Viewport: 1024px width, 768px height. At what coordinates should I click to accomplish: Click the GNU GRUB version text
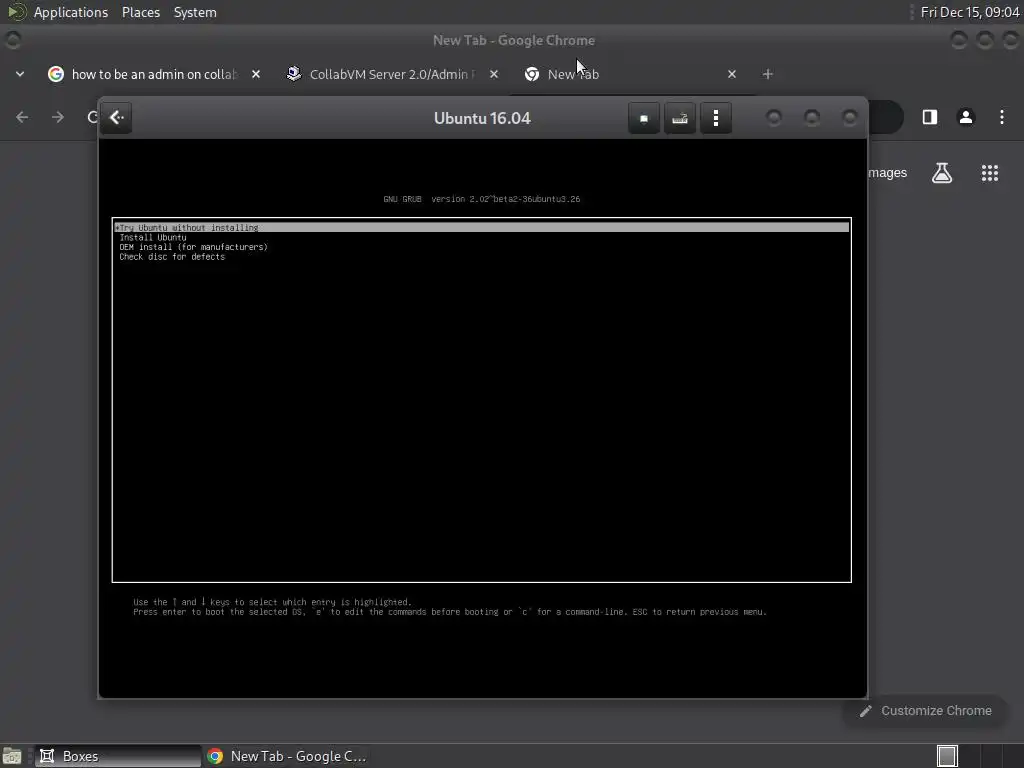point(481,199)
